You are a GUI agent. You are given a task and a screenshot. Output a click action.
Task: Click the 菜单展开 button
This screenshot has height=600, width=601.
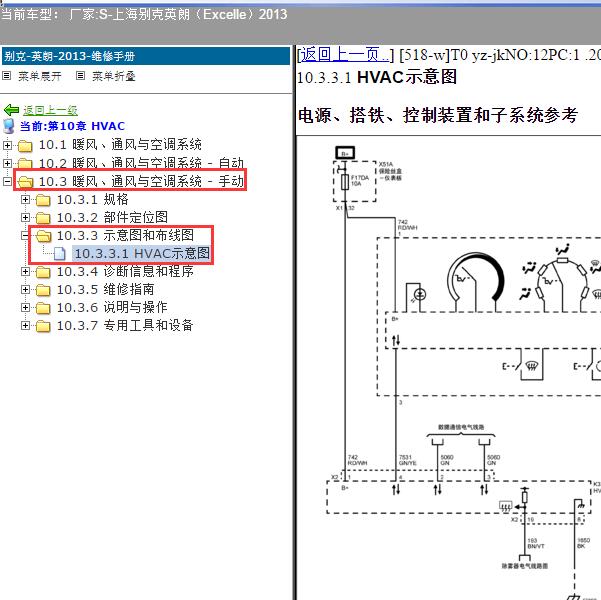tap(39, 76)
